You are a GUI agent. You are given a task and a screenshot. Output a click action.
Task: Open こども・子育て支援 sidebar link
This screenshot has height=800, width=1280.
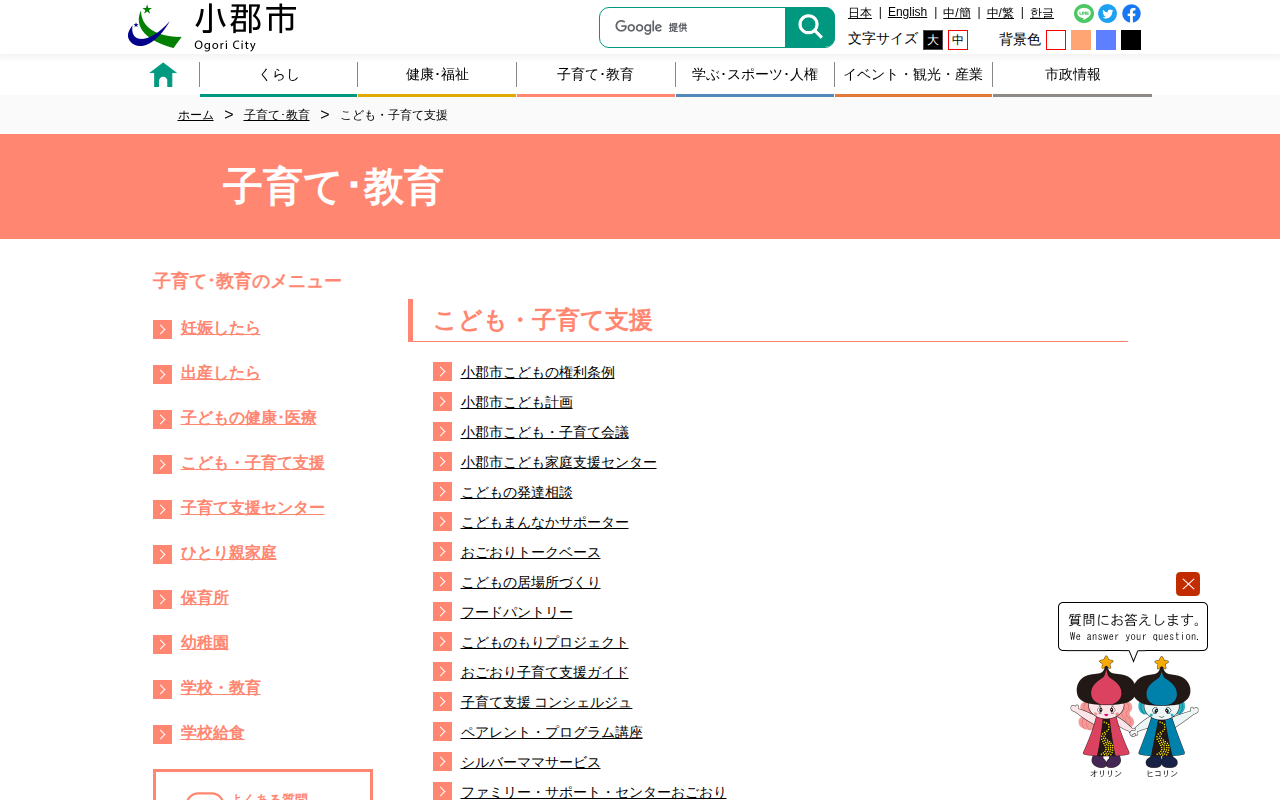coord(253,463)
